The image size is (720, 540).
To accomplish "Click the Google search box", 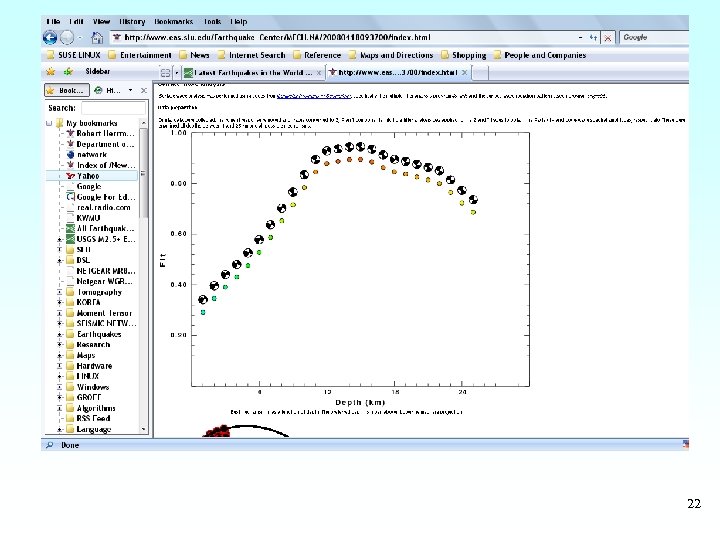I will pos(650,38).
